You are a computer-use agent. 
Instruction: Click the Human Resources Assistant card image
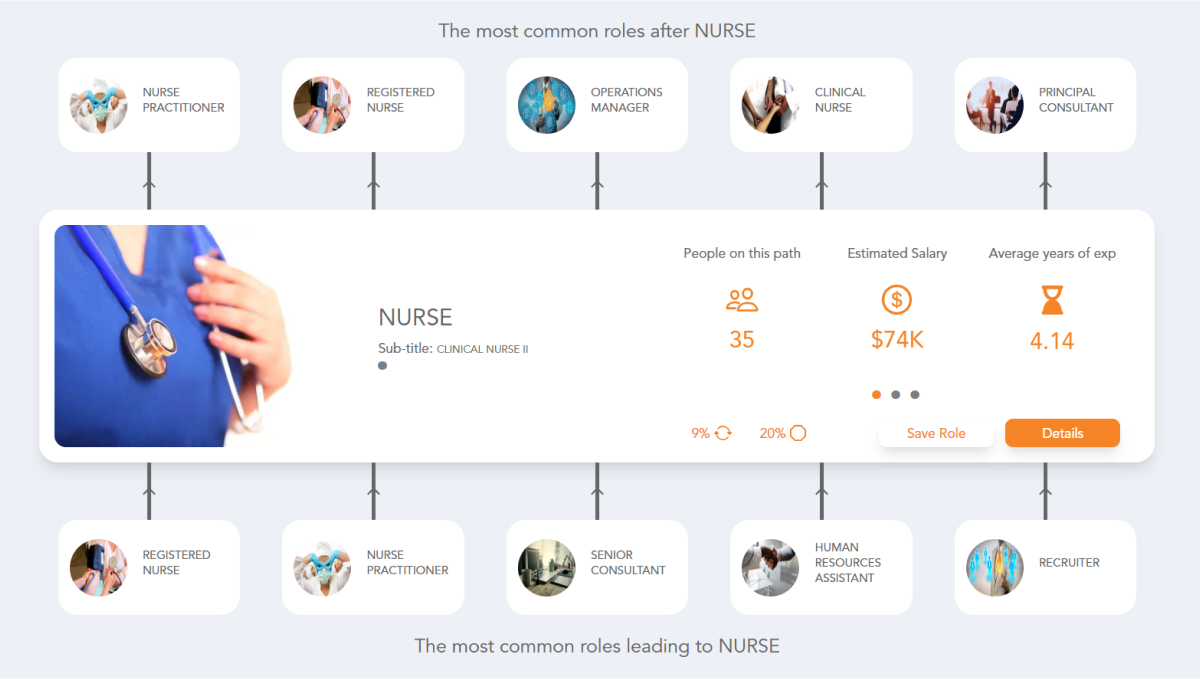click(x=771, y=567)
